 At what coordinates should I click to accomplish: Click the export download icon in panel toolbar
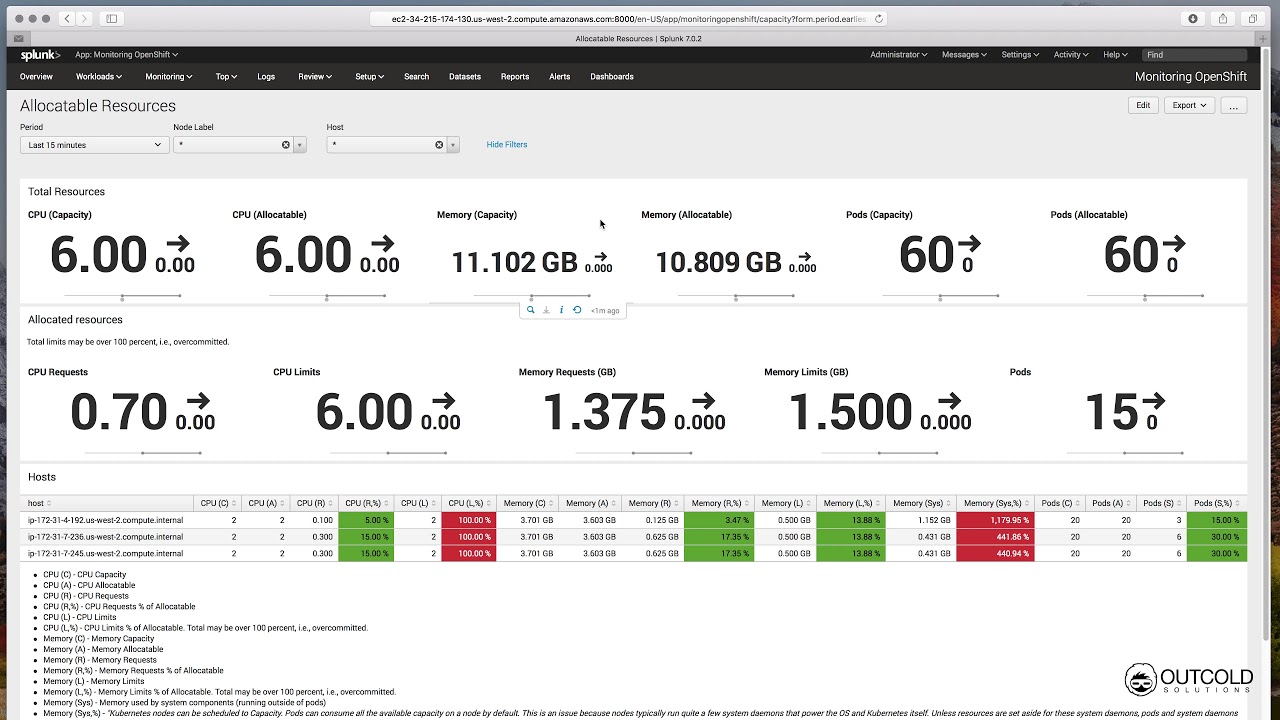546,310
